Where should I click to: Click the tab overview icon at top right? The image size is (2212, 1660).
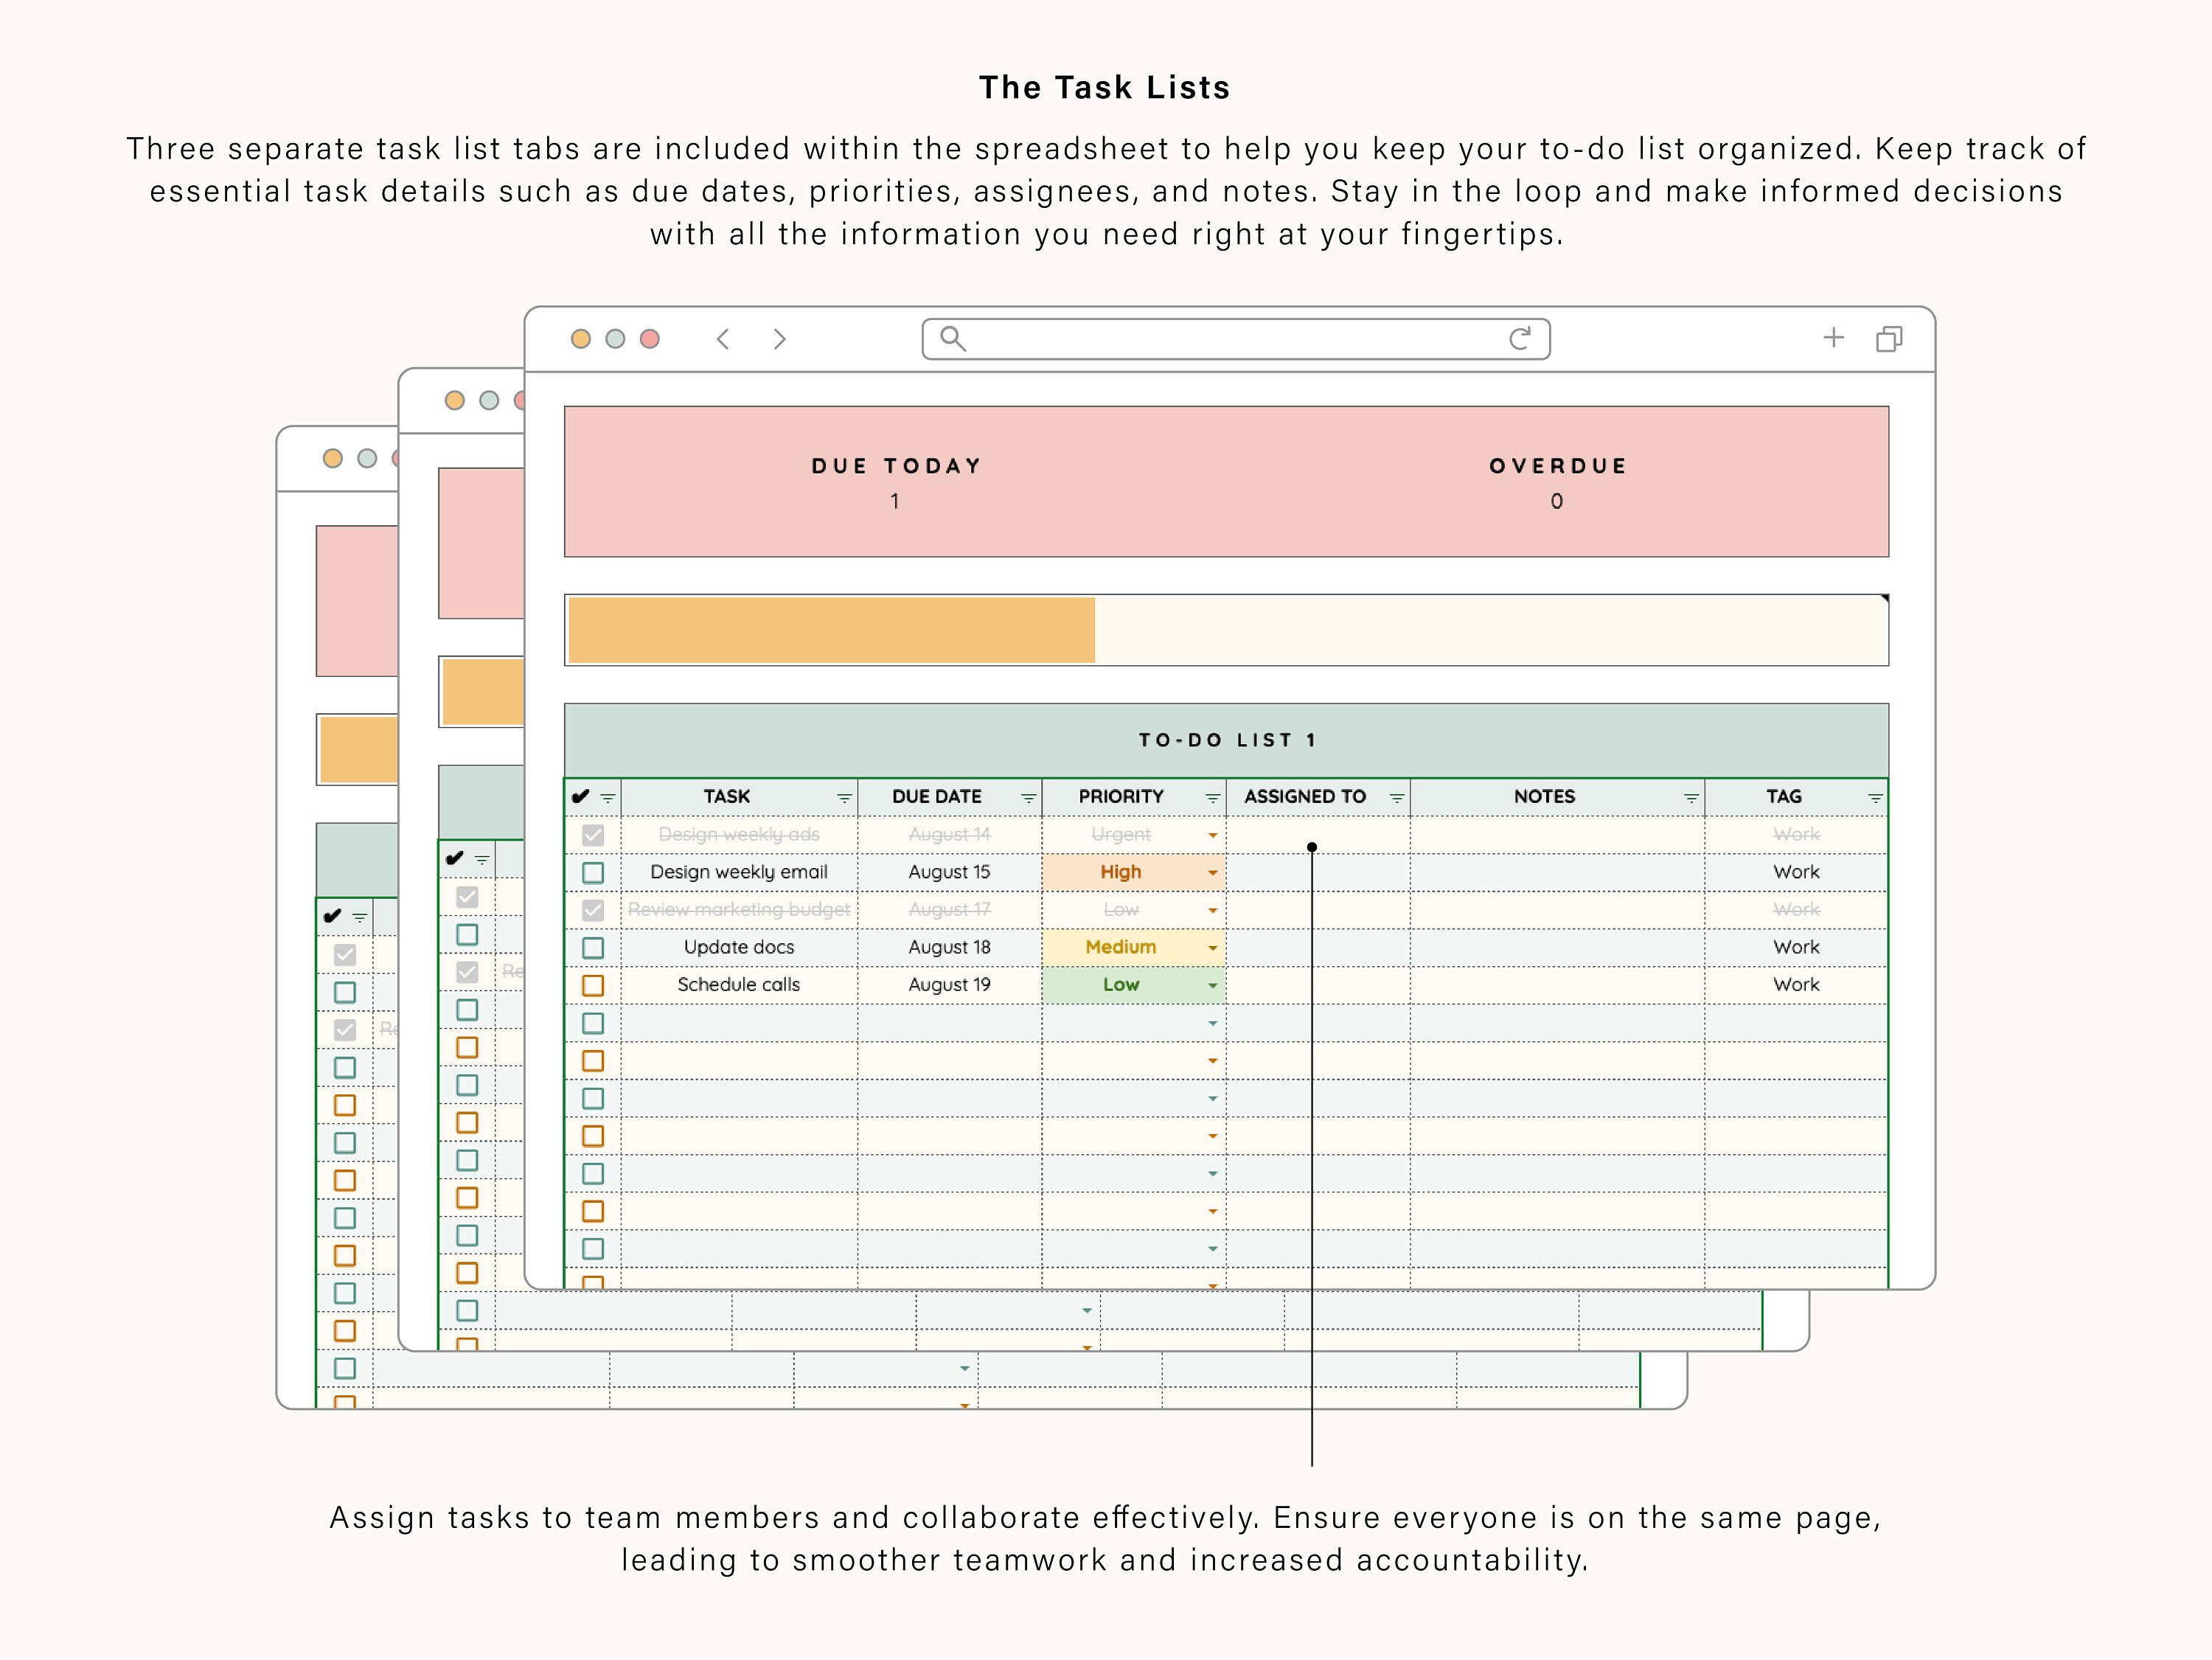(x=1890, y=338)
